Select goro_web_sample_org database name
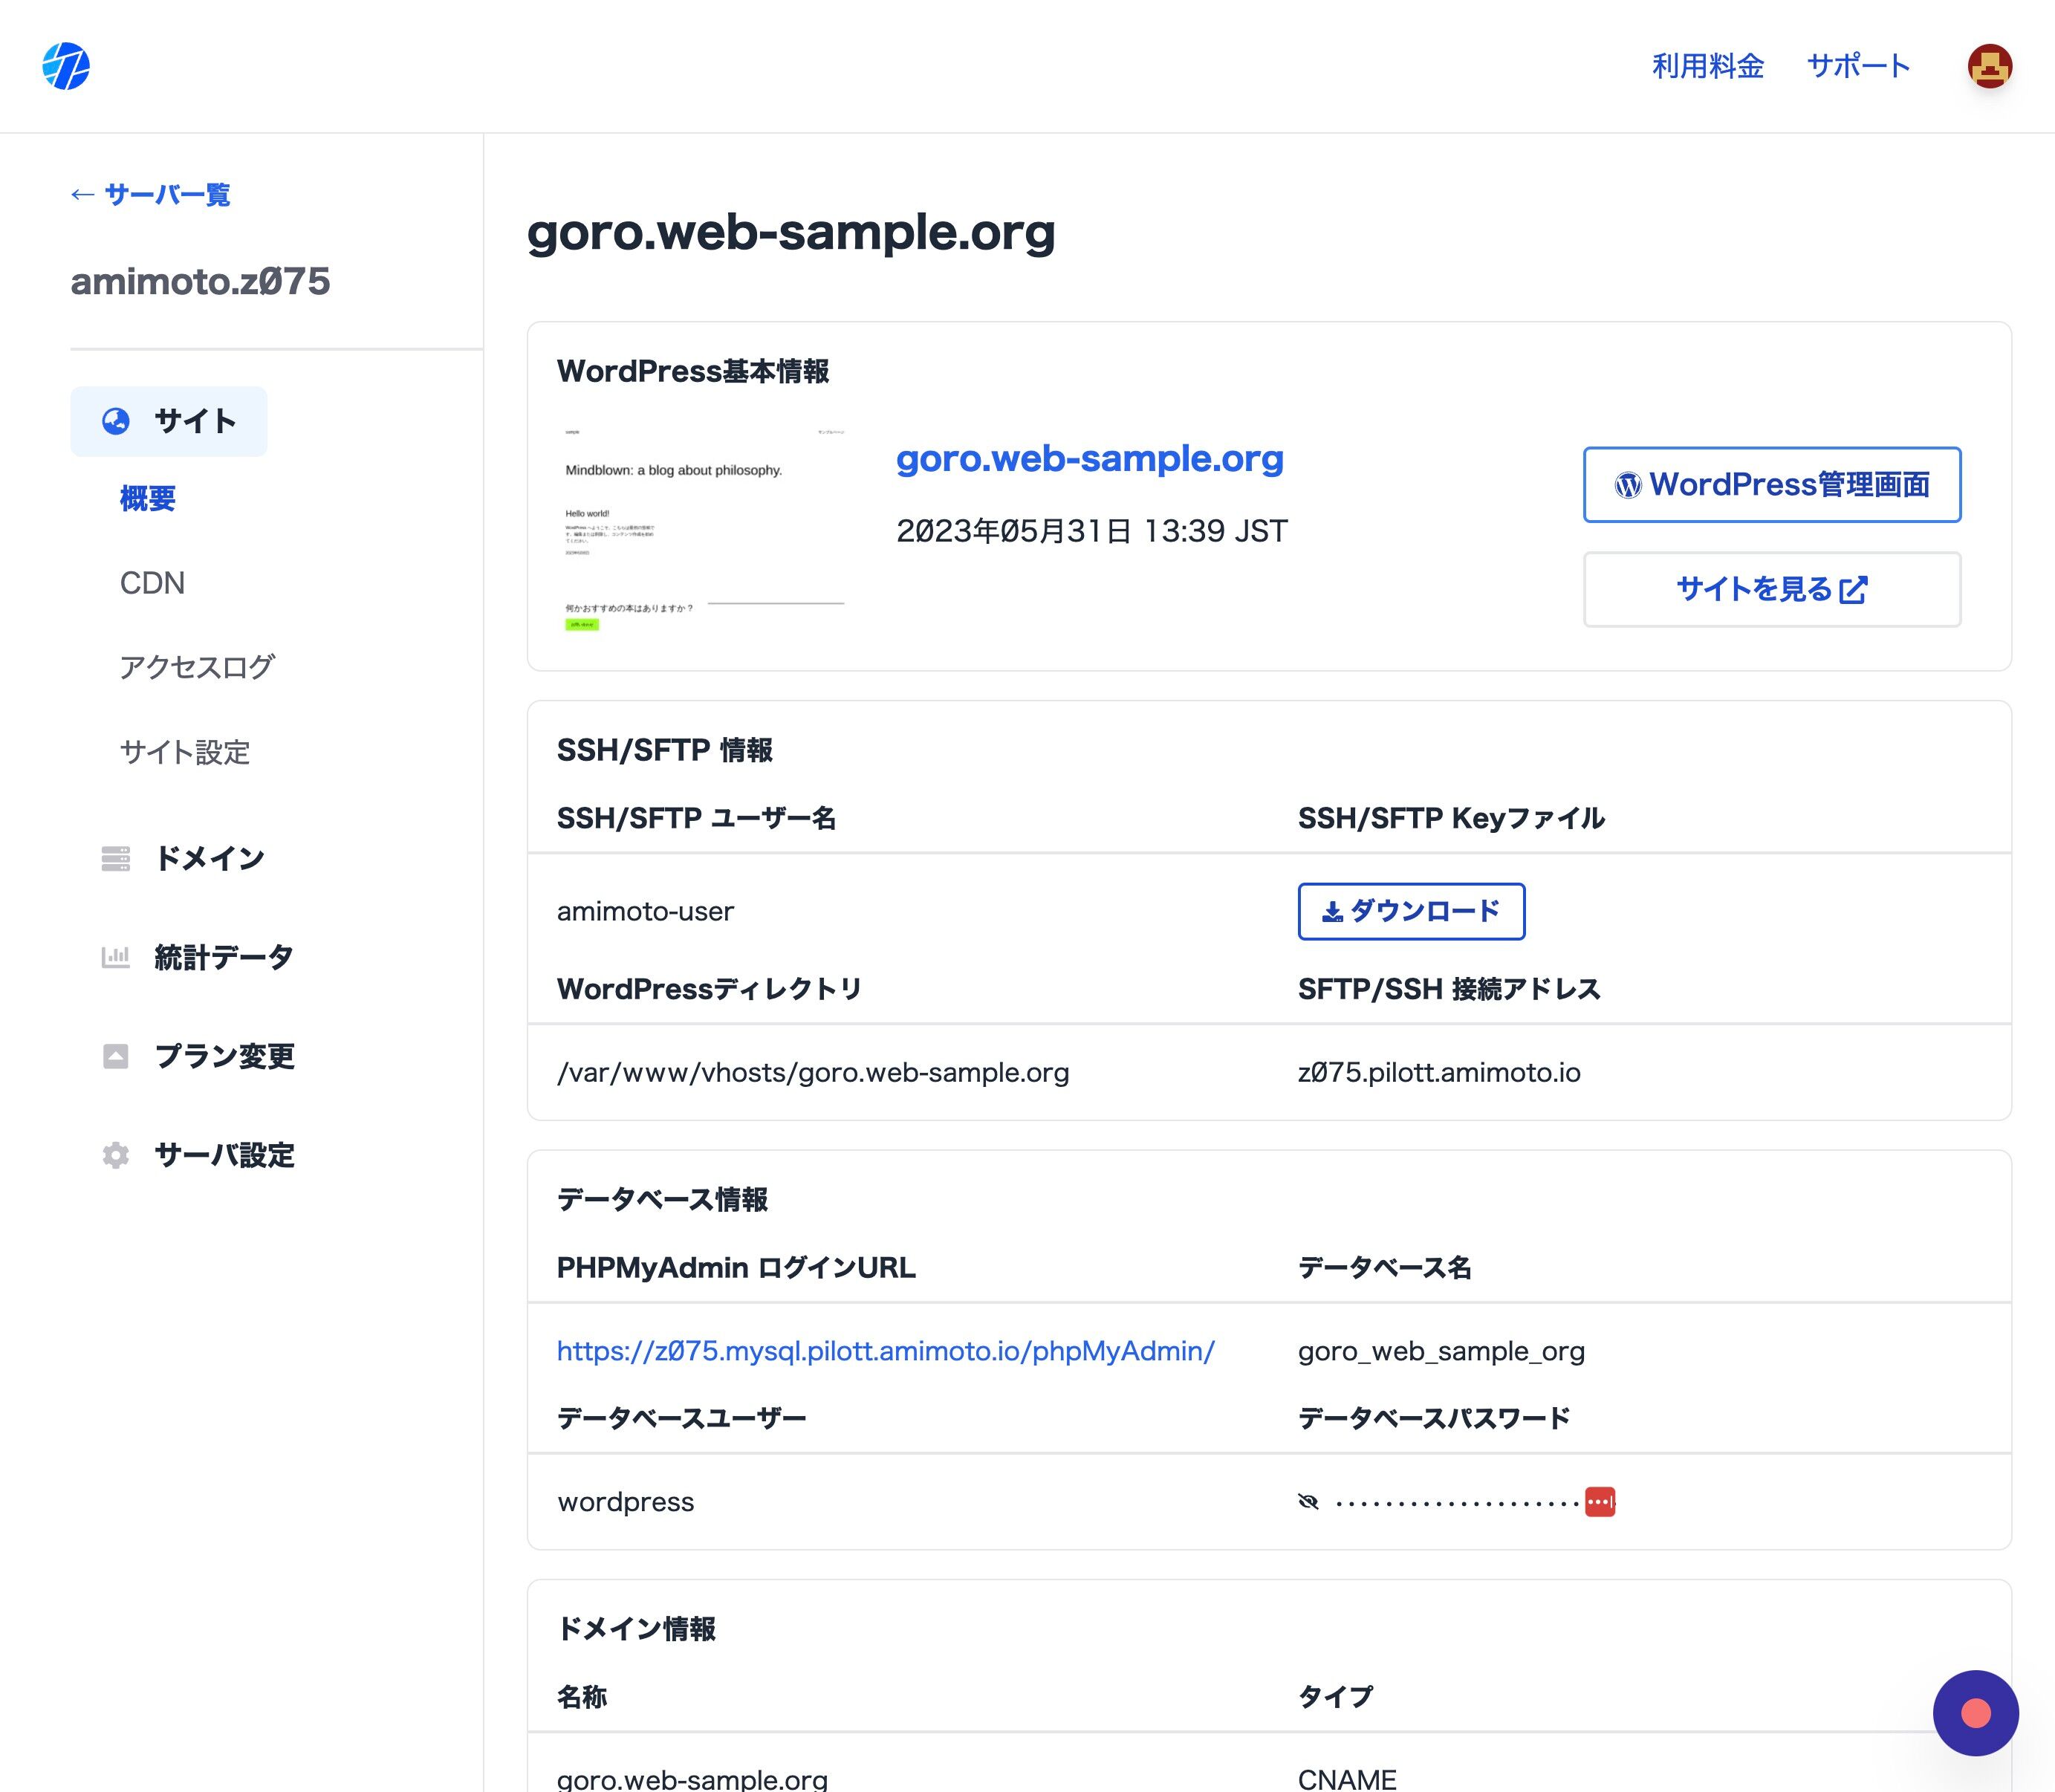Viewport: 2055px width, 1792px height. 1441,1352
